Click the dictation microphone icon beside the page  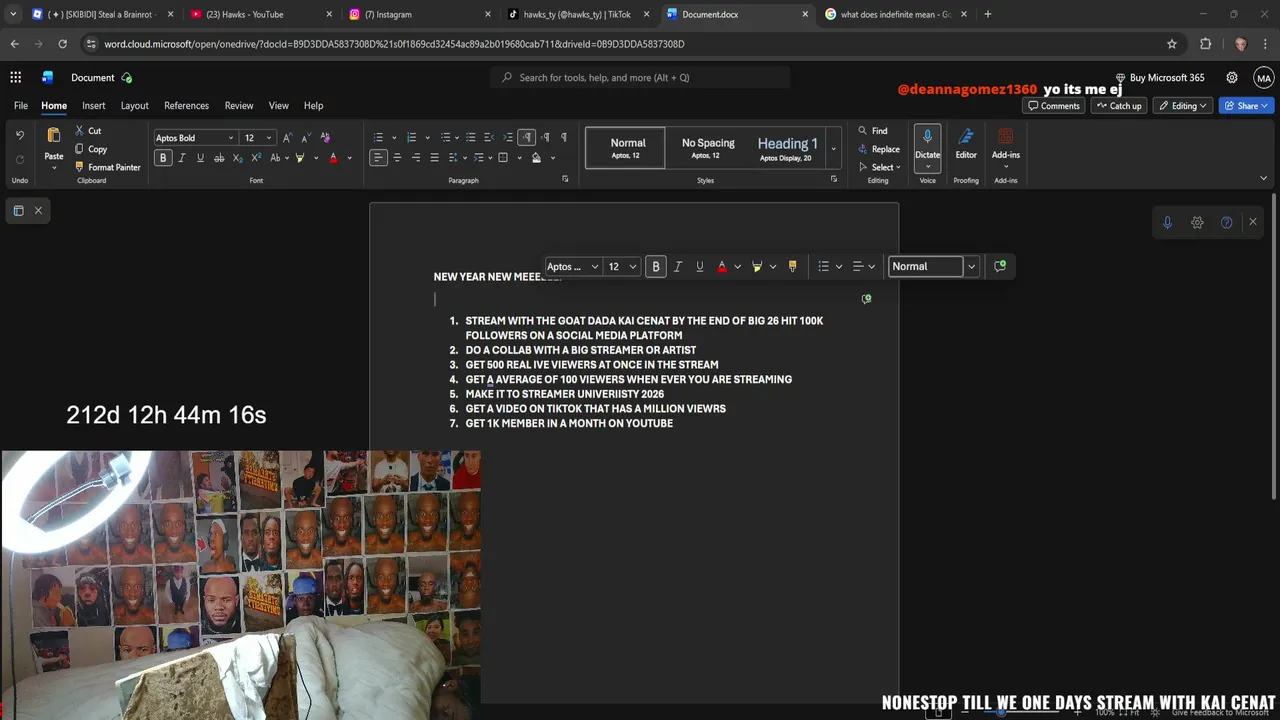(1167, 222)
